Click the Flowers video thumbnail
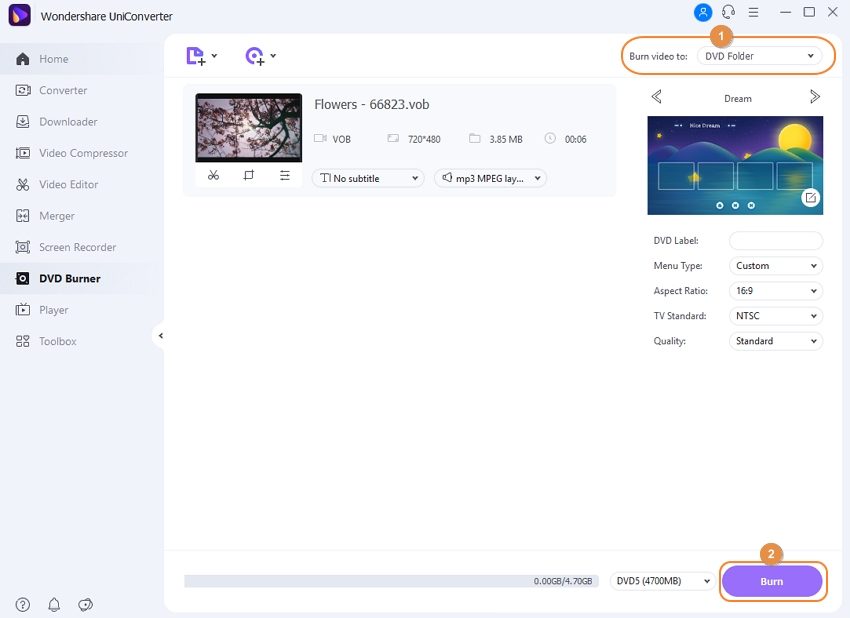Screen dimensions: 850x618 [249, 127]
